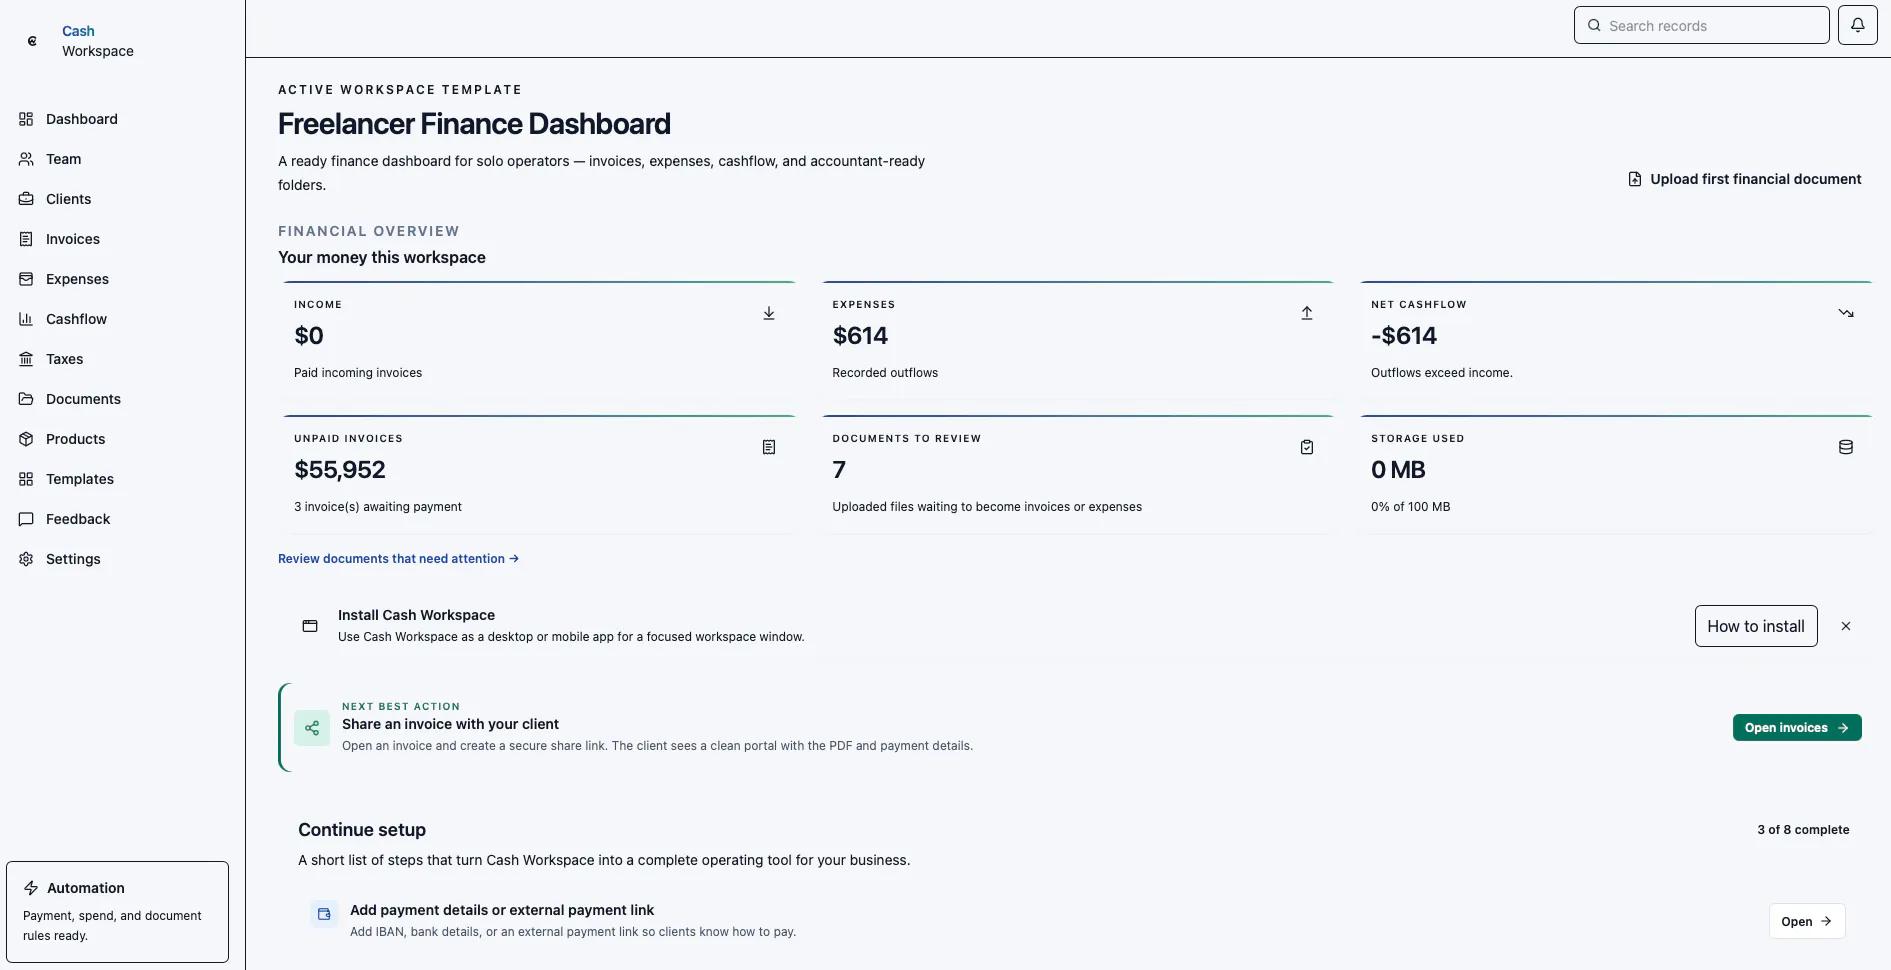
Task: Click the Dashboard grid icon in sidebar
Action: pyautogui.click(x=26, y=119)
